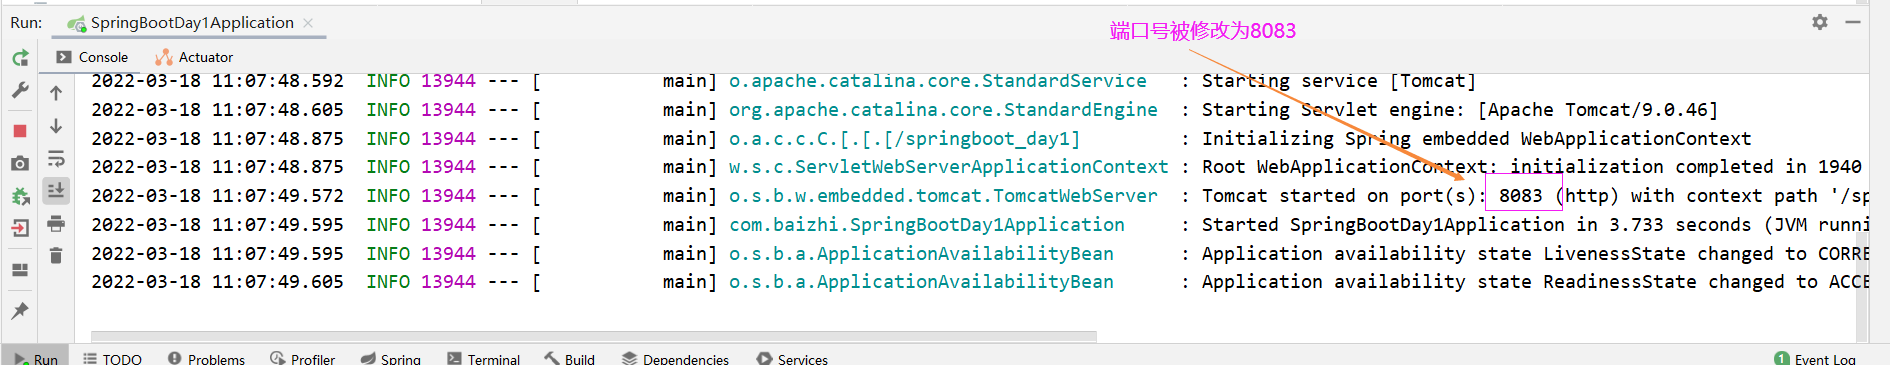Click the down arrow to next stack frame
Image resolution: width=1890 pixels, height=365 pixels.
(56, 126)
